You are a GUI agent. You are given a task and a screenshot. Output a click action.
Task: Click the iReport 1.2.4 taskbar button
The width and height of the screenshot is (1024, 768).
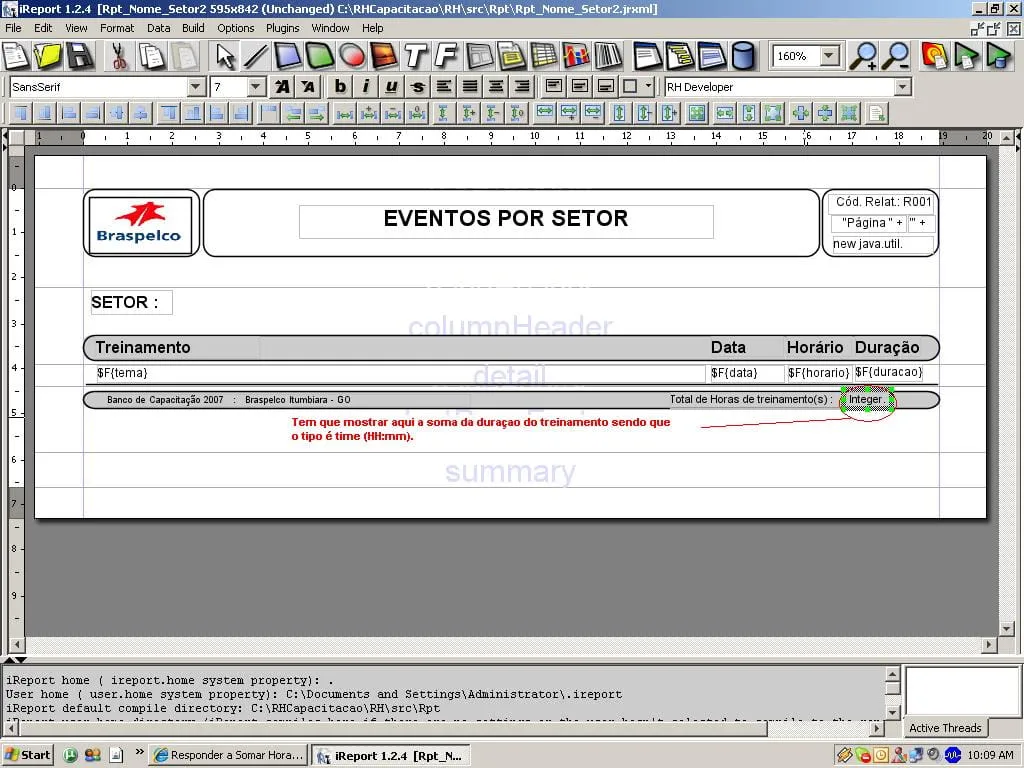[x=391, y=756]
